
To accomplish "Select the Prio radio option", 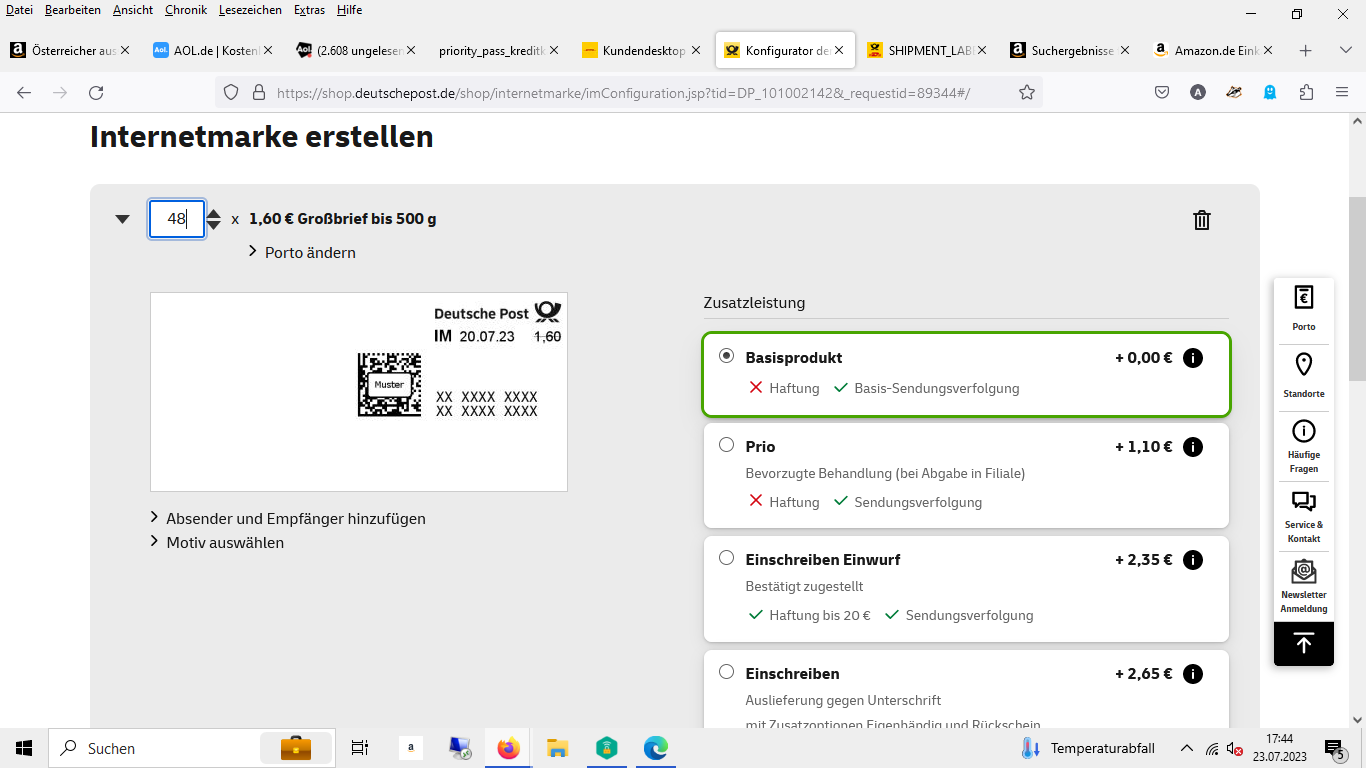I will [x=726, y=445].
